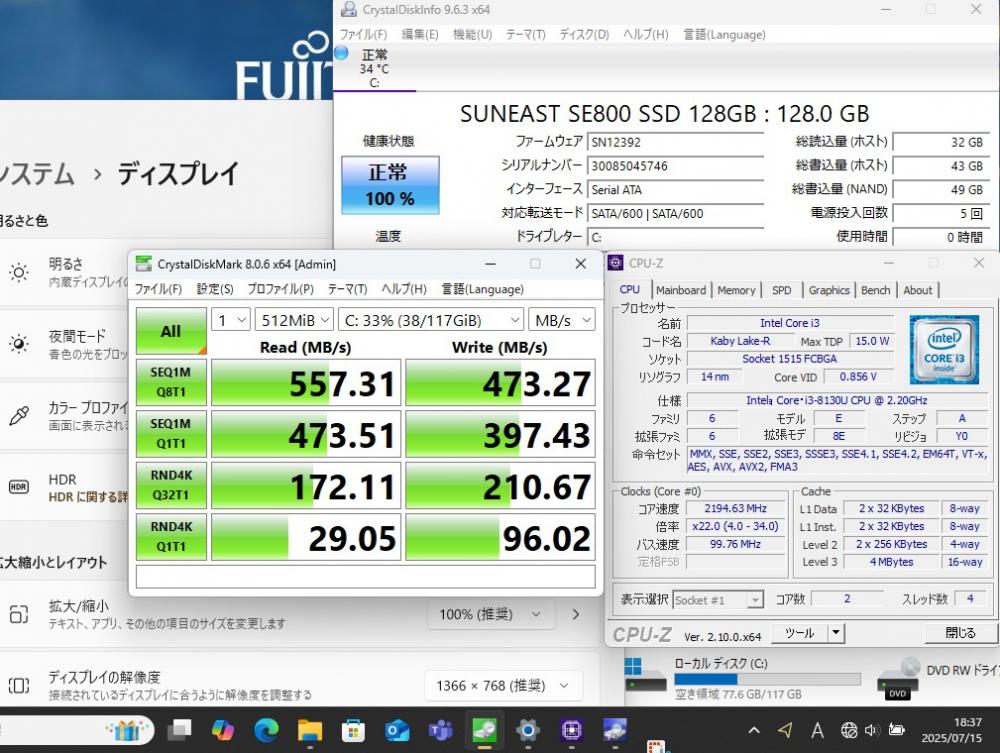Open プロファイル menu in CrystalDiskMark
Image resolution: width=1000 pixels, height=753 pixels.
click(281, 289)
